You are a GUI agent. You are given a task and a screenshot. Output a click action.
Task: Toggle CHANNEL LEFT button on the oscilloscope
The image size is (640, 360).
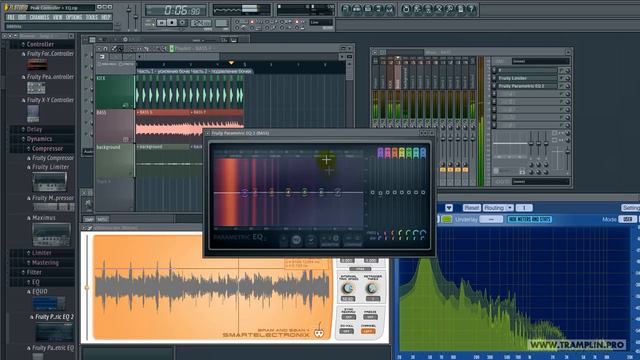click(368, 331)
